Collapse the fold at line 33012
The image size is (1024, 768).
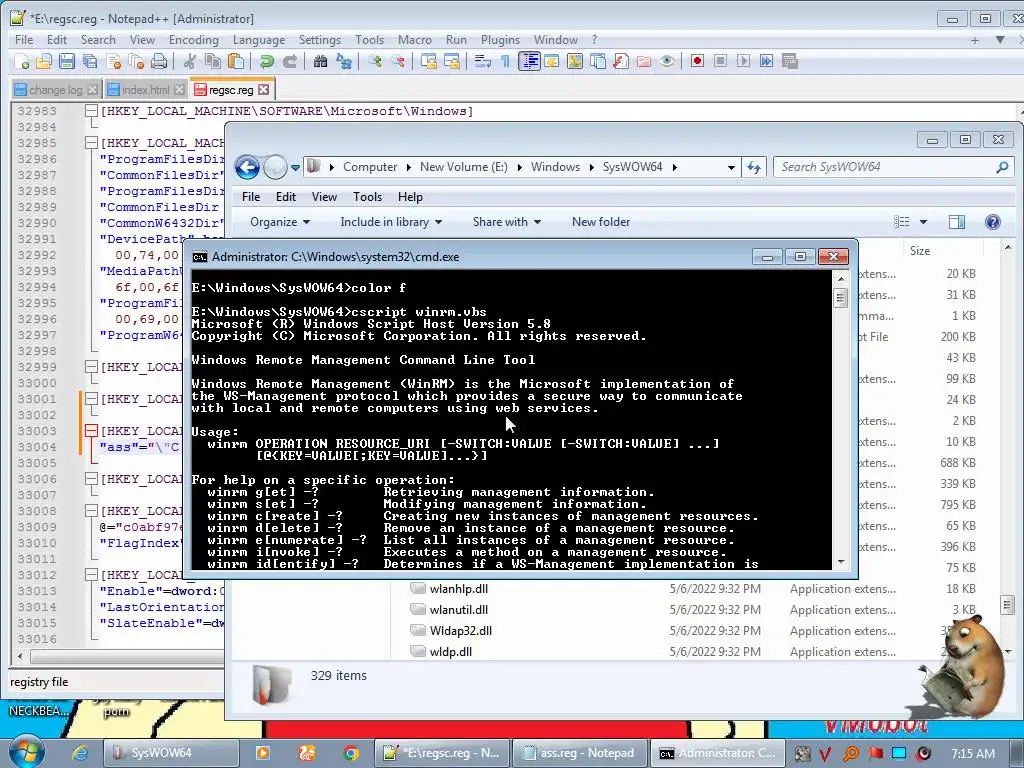pos(91,575)
